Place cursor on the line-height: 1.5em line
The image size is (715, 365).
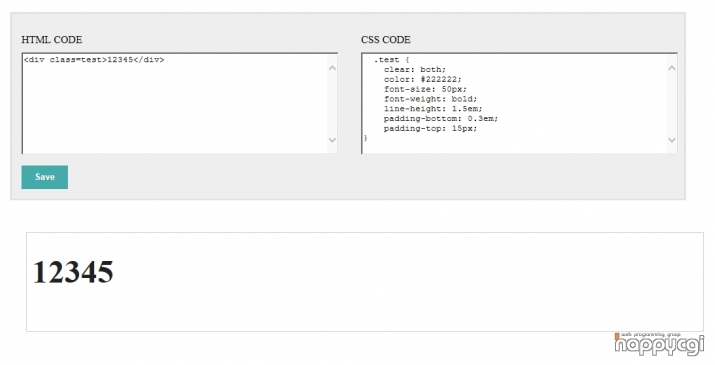(x=433, y=109)
